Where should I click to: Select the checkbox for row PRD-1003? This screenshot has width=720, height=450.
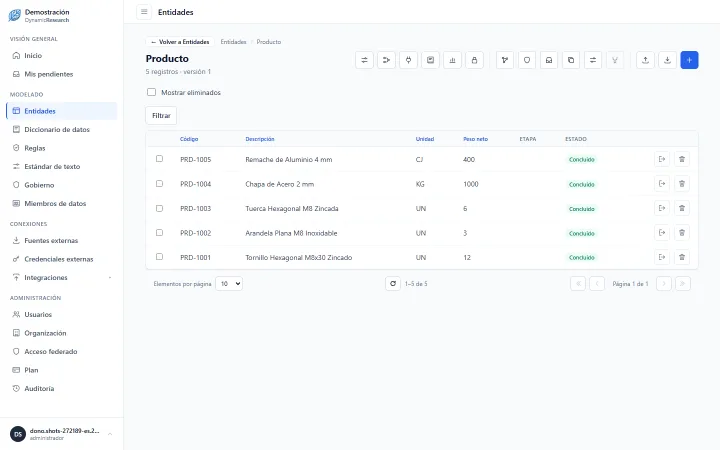coord(159,208)
